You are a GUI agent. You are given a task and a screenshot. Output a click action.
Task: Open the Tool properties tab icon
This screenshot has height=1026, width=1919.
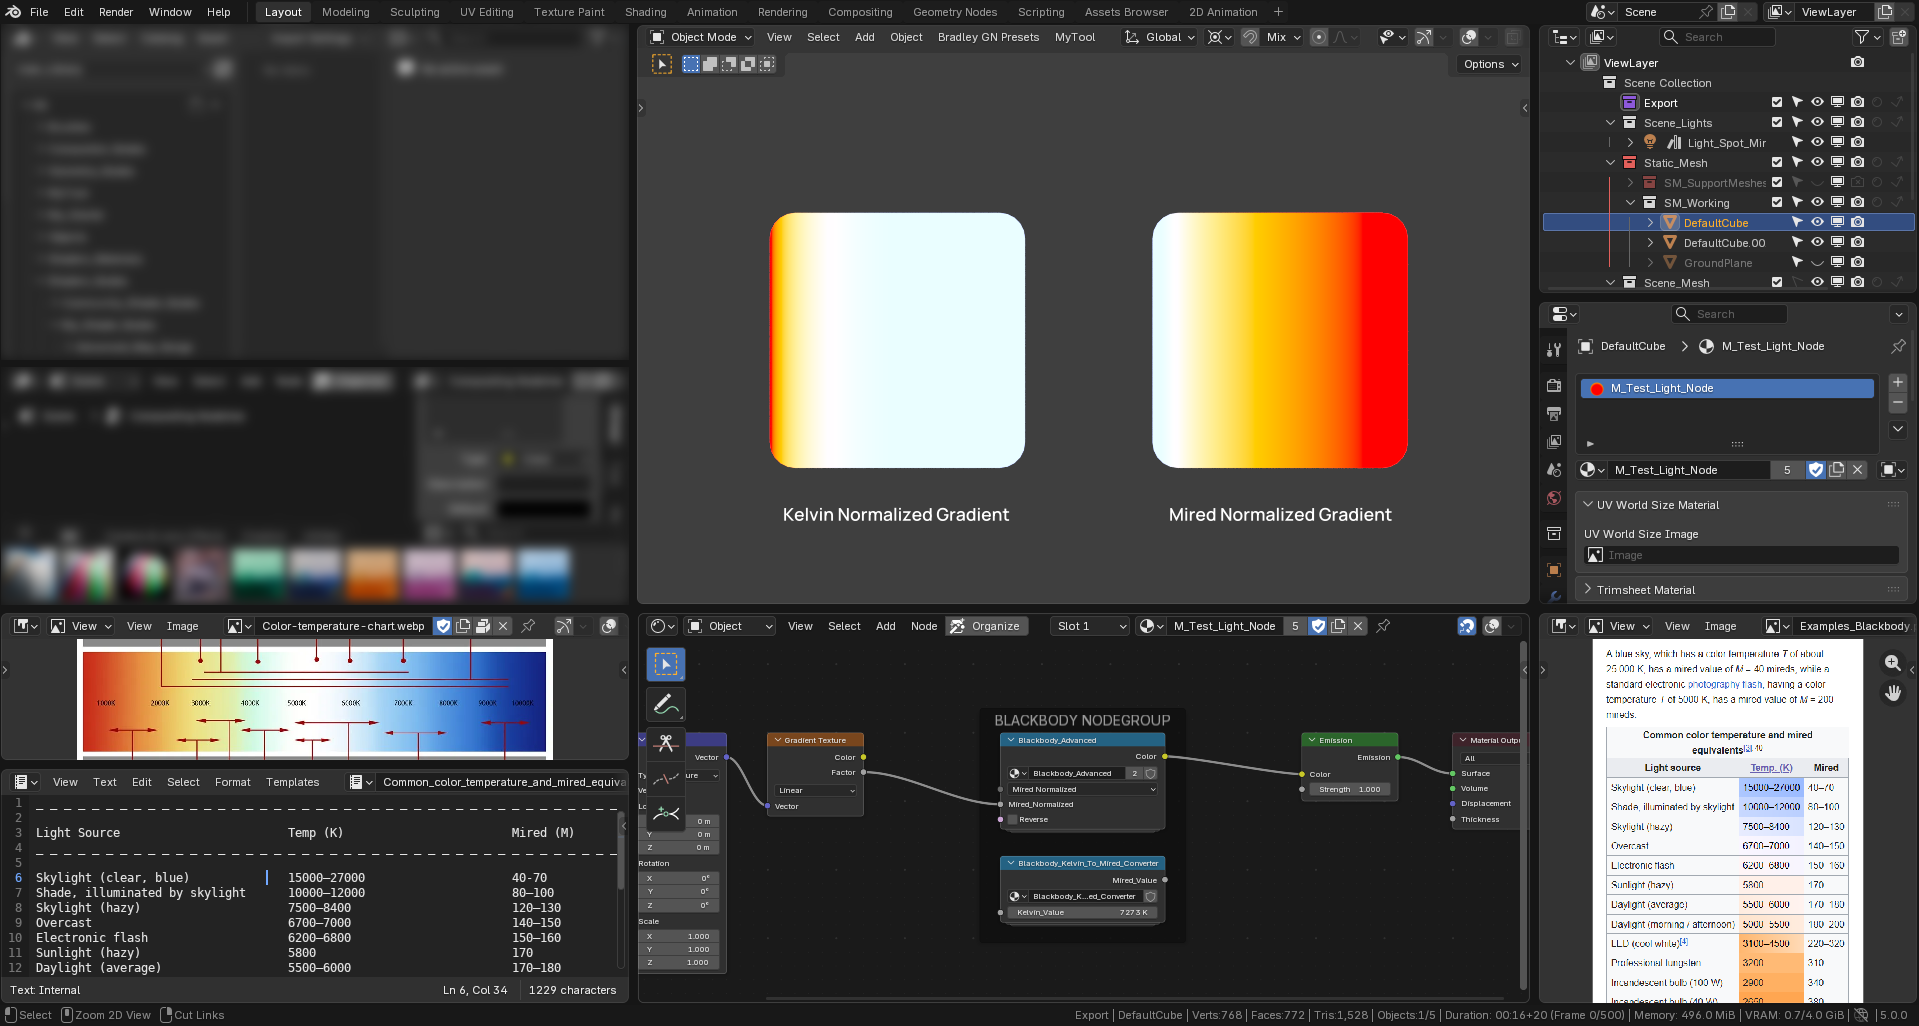(x=1554, y=350)
